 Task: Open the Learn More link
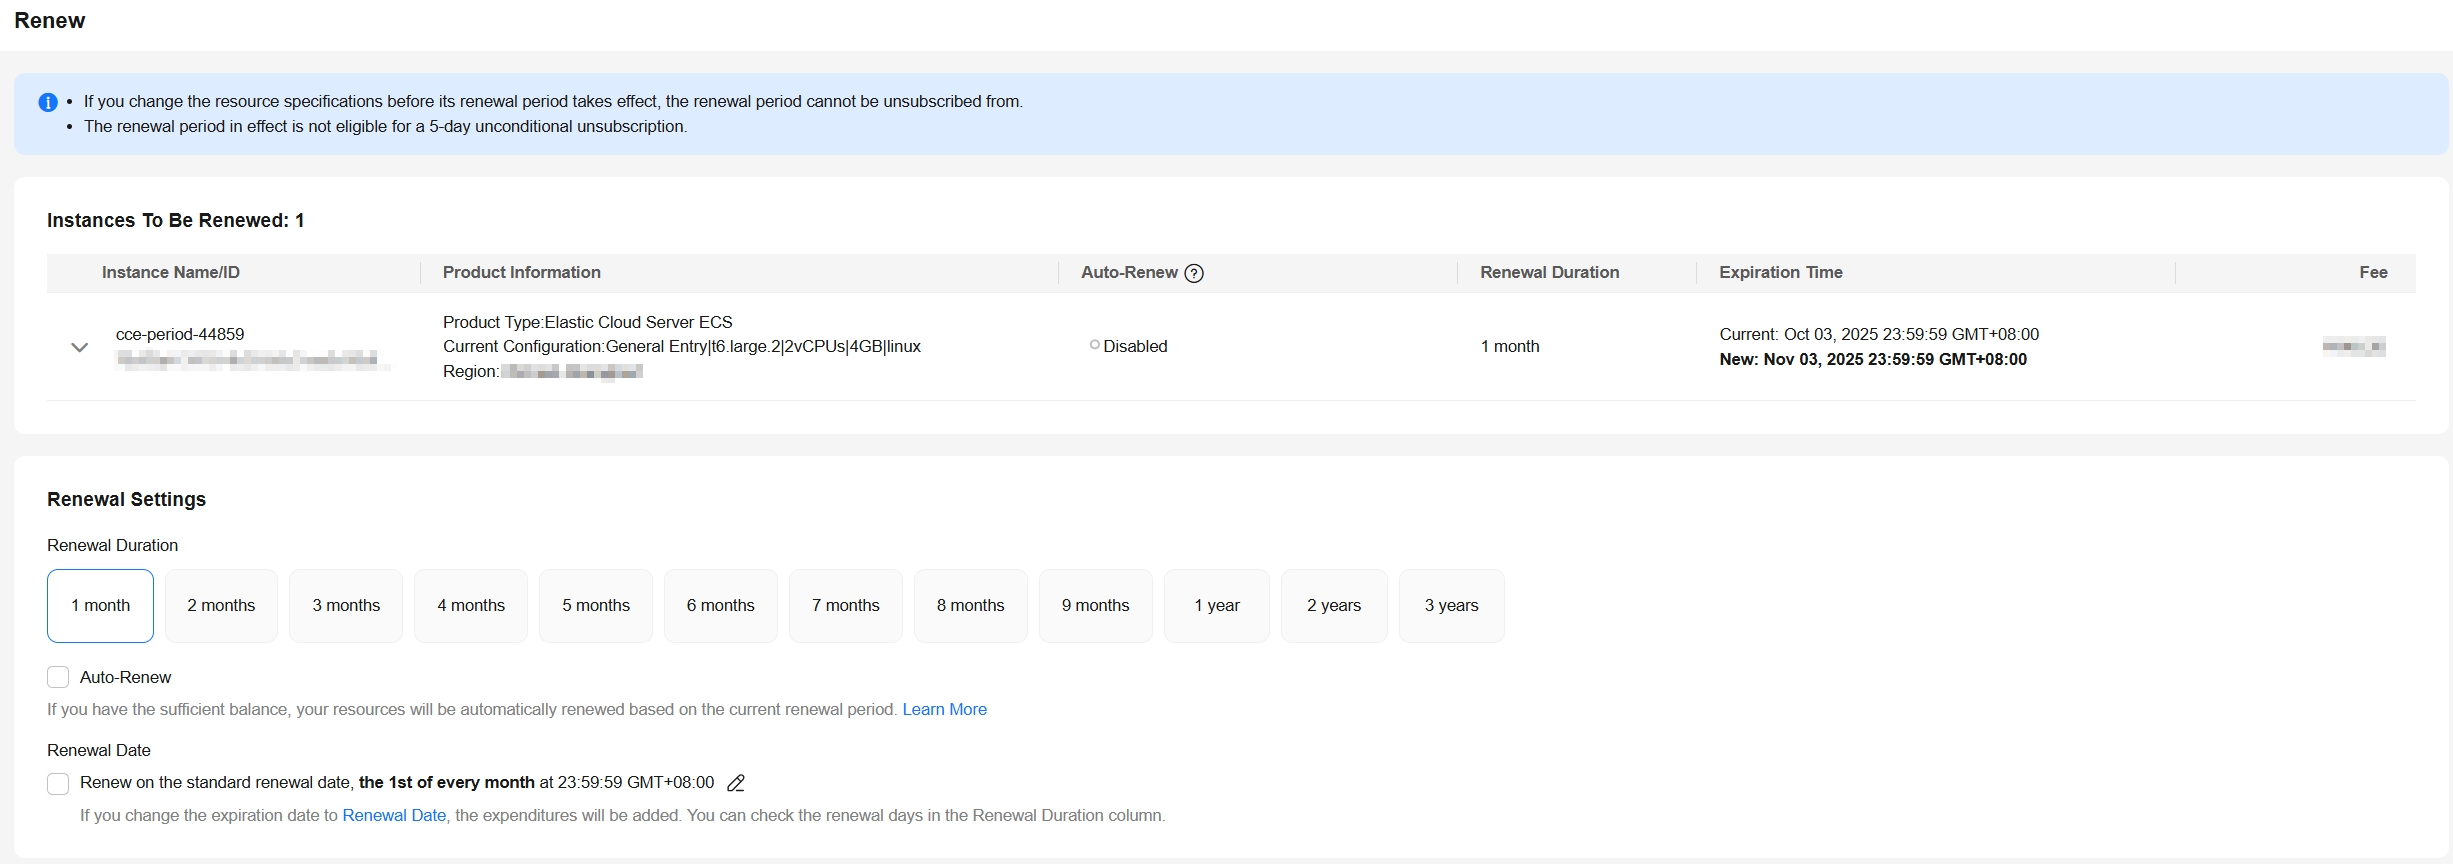point(945,709)
